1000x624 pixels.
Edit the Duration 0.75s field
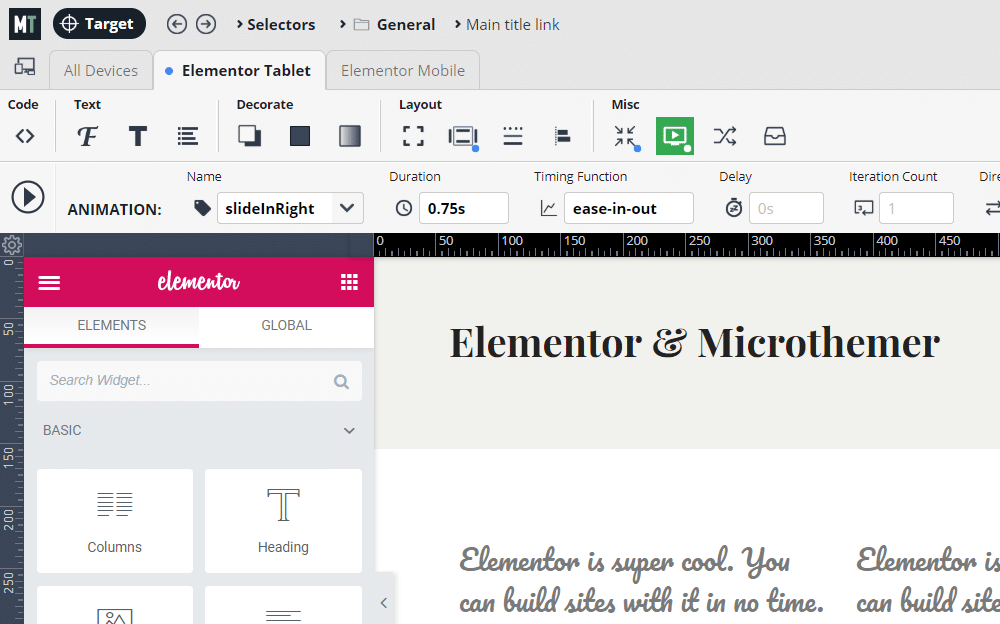click(x=464, y=208)
